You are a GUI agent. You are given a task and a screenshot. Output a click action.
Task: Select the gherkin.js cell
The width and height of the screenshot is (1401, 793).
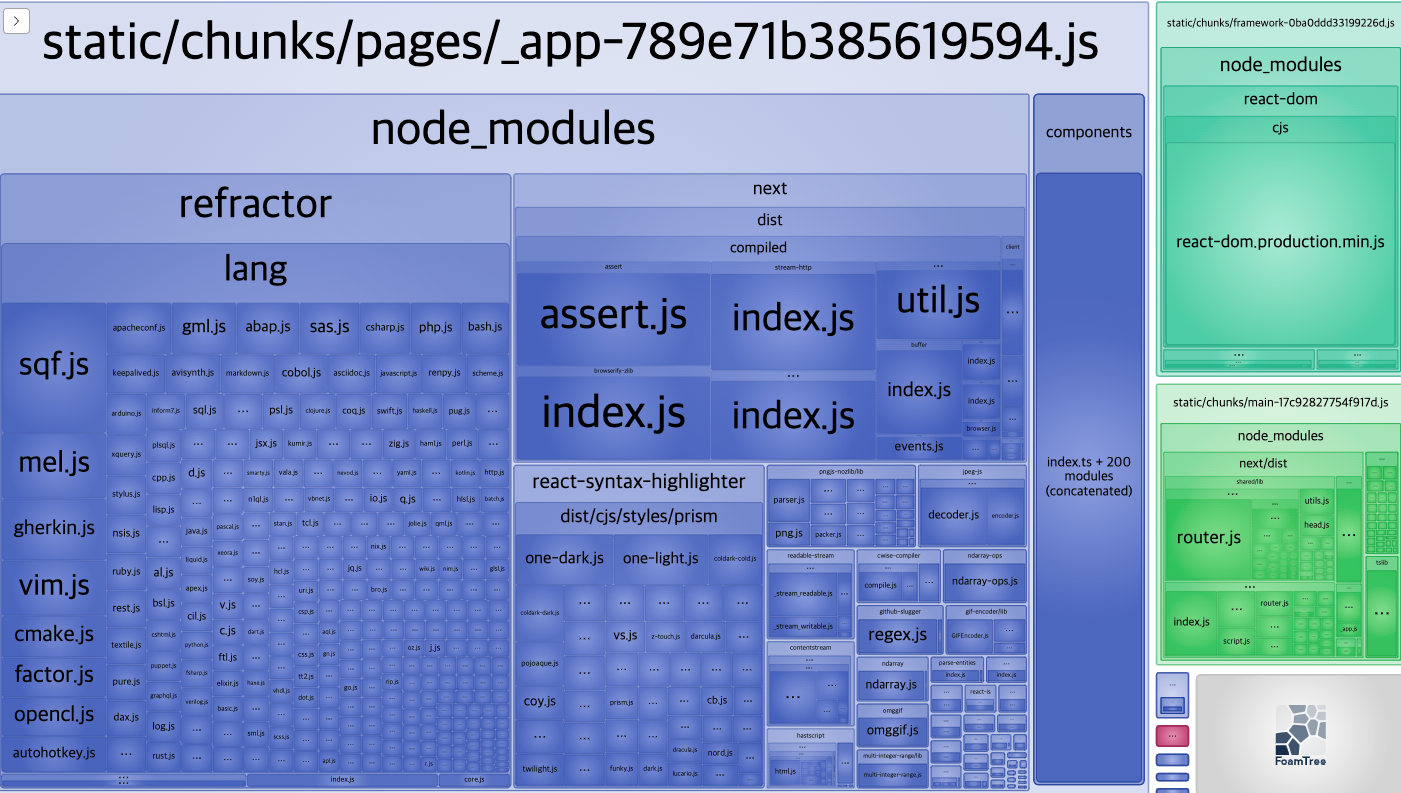(x=54, y=528)
